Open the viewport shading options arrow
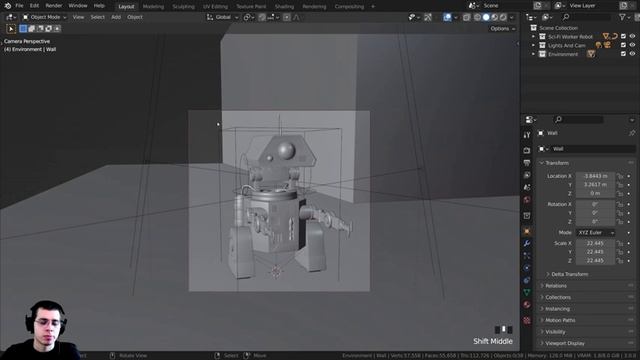Screen dimensions: 640x360 (x=512, y=17)
